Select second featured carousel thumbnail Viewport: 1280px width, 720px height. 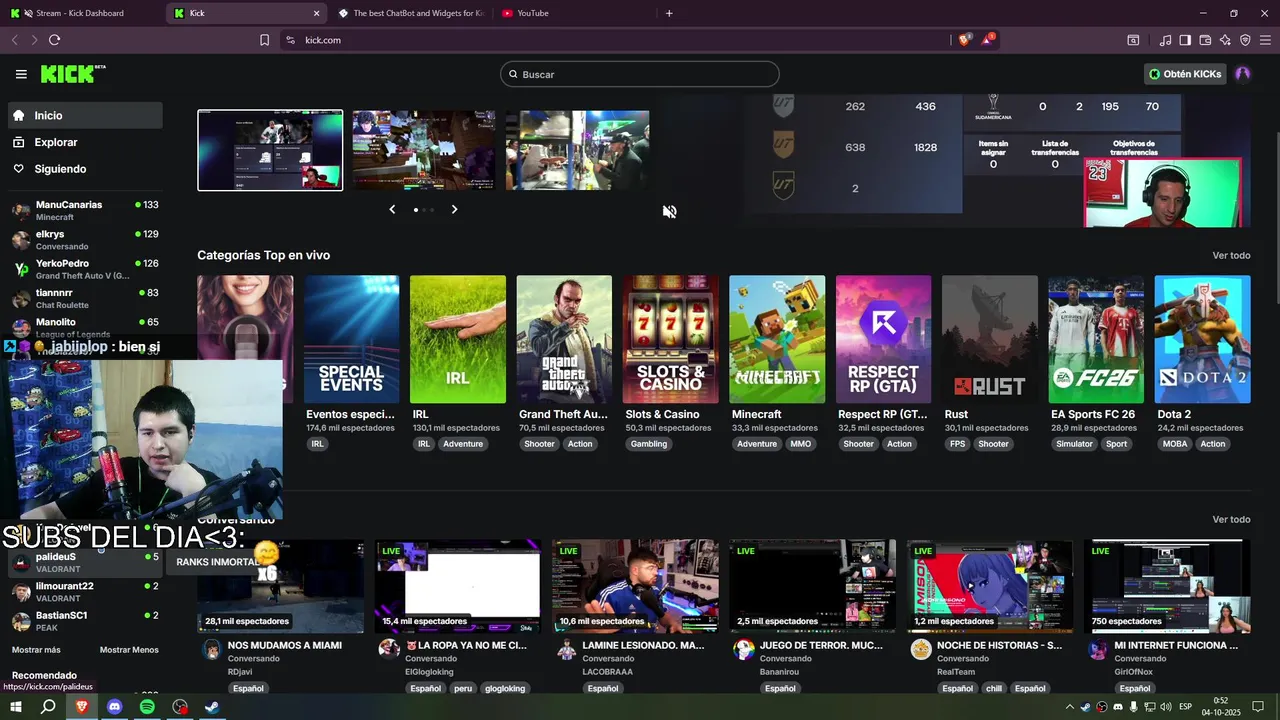click(423, 150)
